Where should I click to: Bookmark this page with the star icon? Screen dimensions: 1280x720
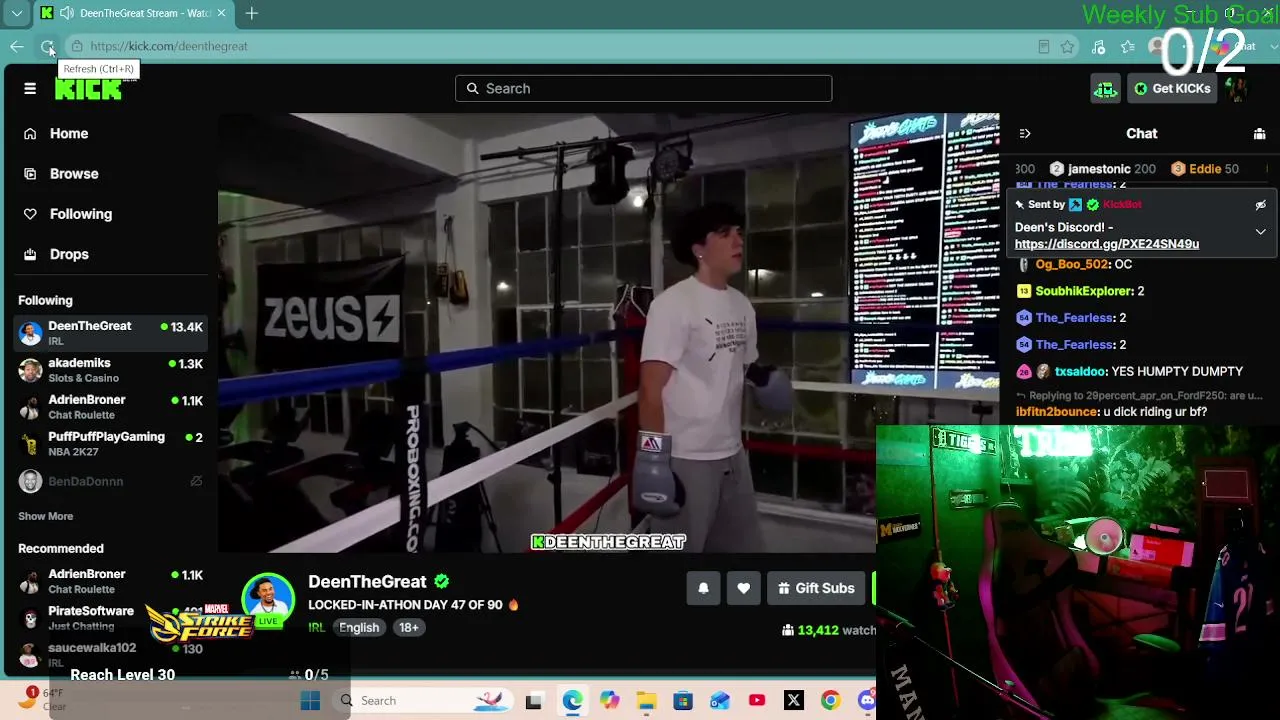[x=1068, y=47]
